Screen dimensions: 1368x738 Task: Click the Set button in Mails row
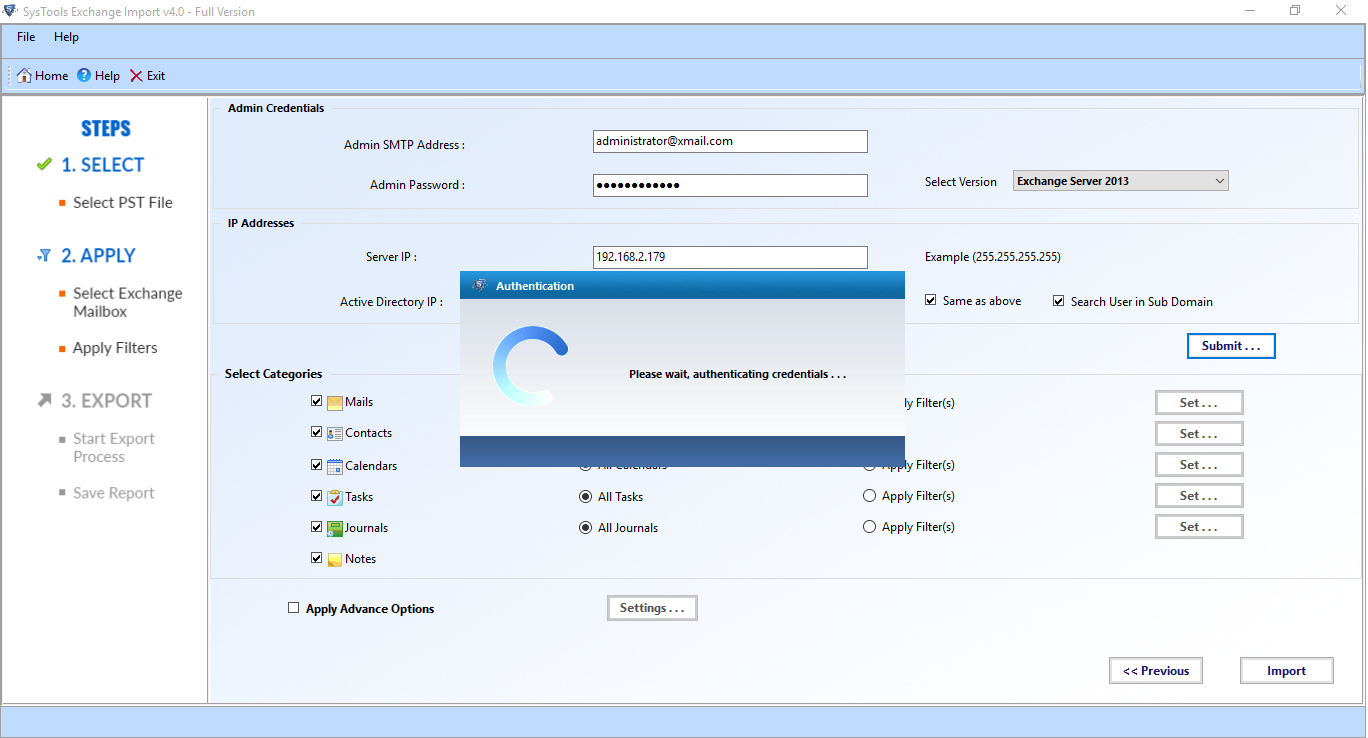point(1199,403)
